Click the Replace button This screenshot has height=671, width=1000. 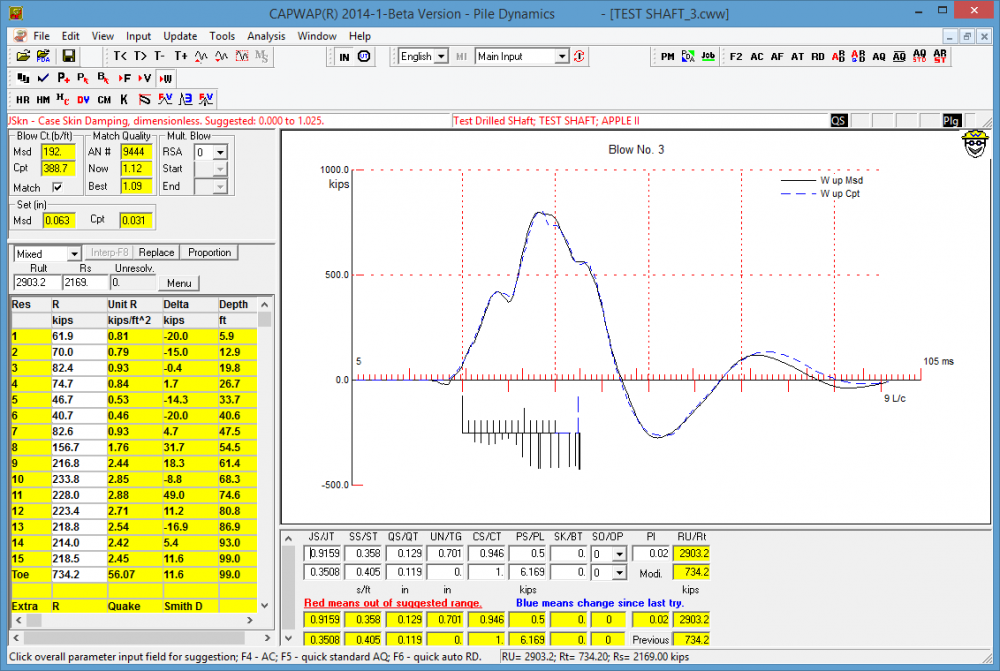(156, 253)
